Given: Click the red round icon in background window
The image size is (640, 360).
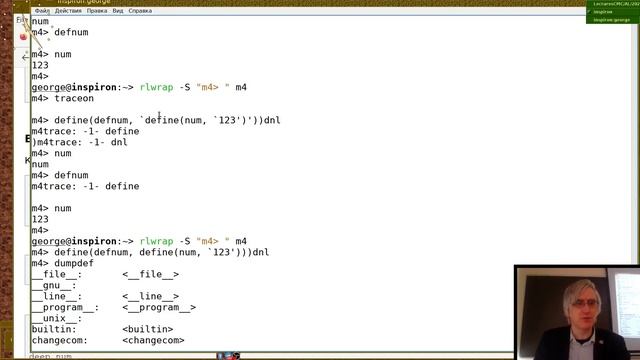Looking at the screenshot, I should [x=23, y=37].
